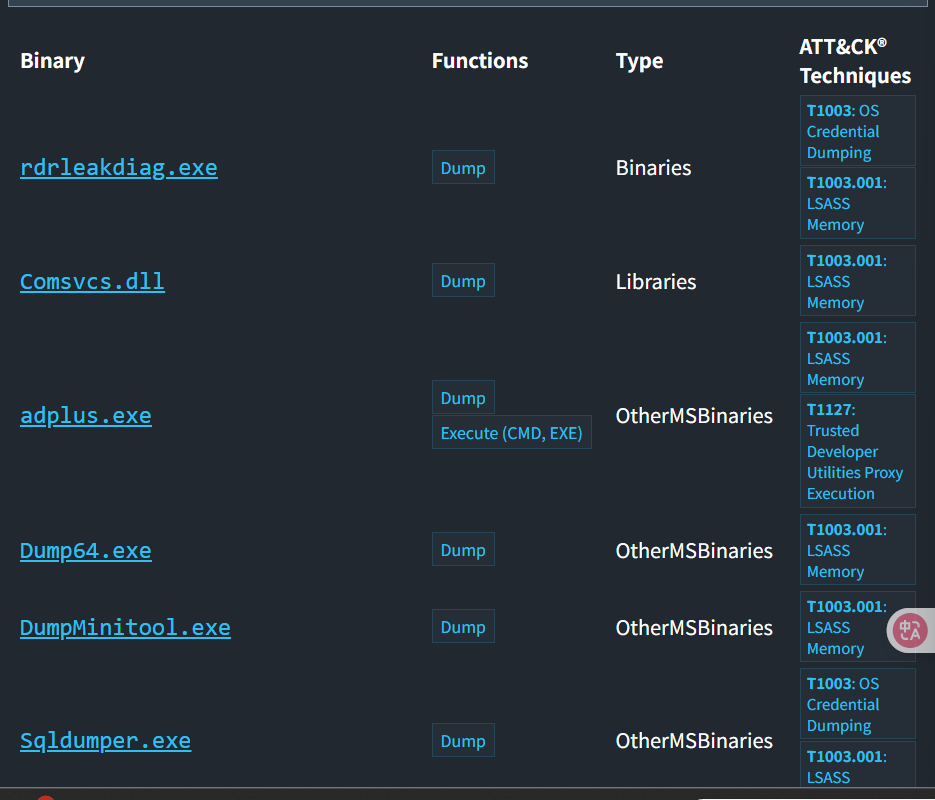Click the Dump tag for adplus.exe
The width and height of the screenshot is (935, 800).
(x=463, y=398)
